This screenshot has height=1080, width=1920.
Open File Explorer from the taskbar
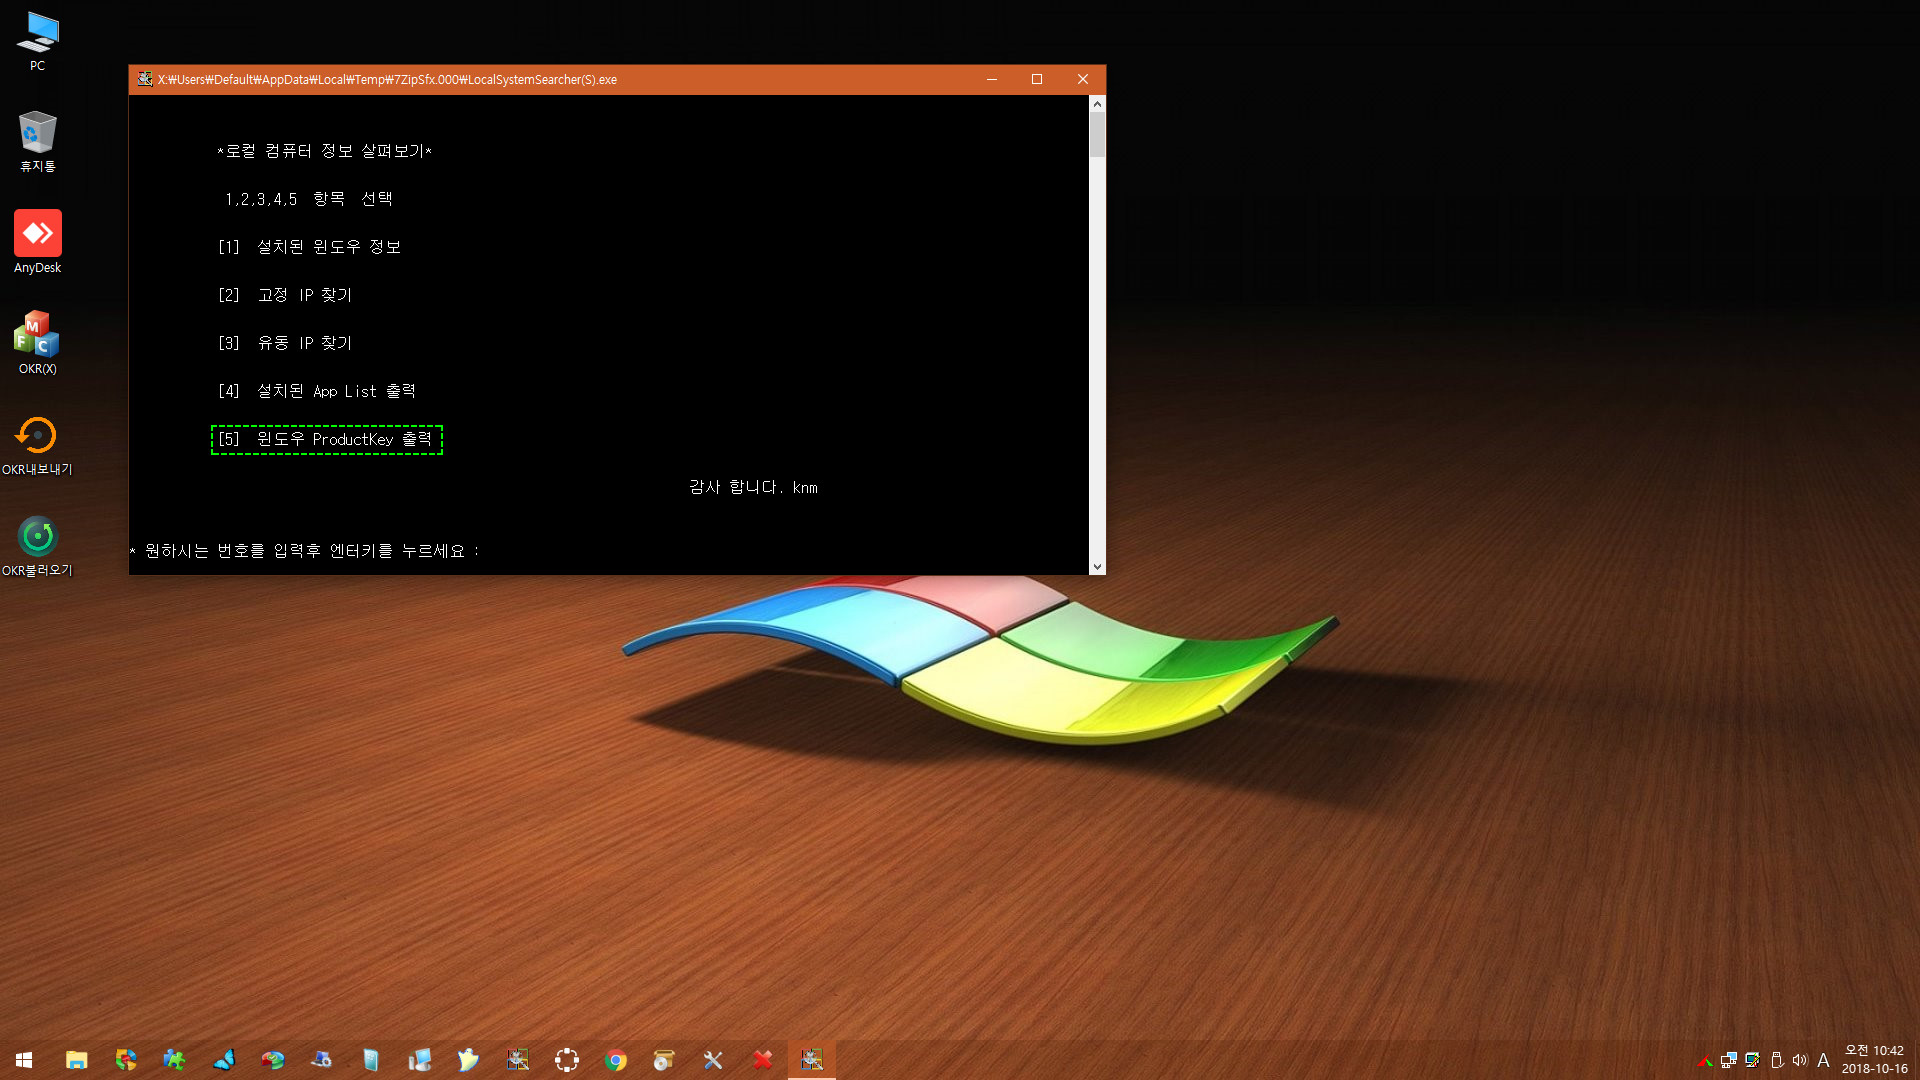(76, 1060)
